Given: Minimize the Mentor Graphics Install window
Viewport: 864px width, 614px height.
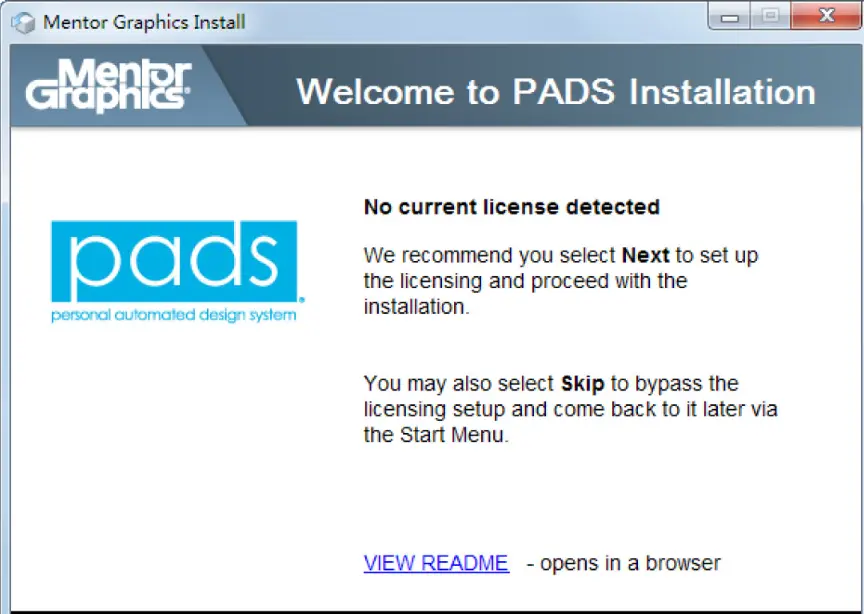Looking at the screenshot, I should [729, 17].
